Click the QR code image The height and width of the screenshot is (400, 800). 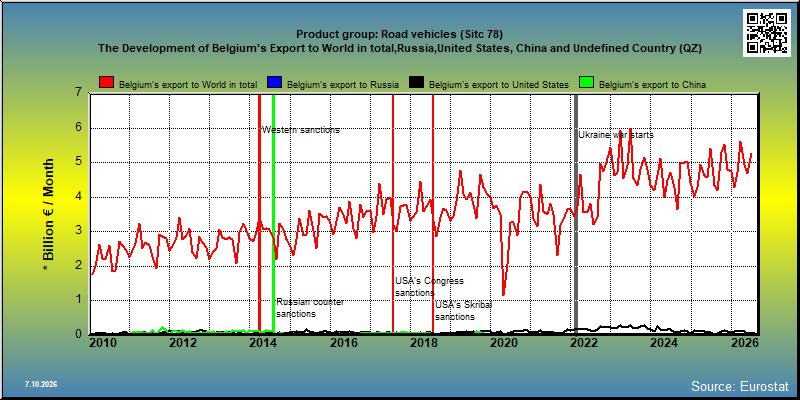[767, 33]
